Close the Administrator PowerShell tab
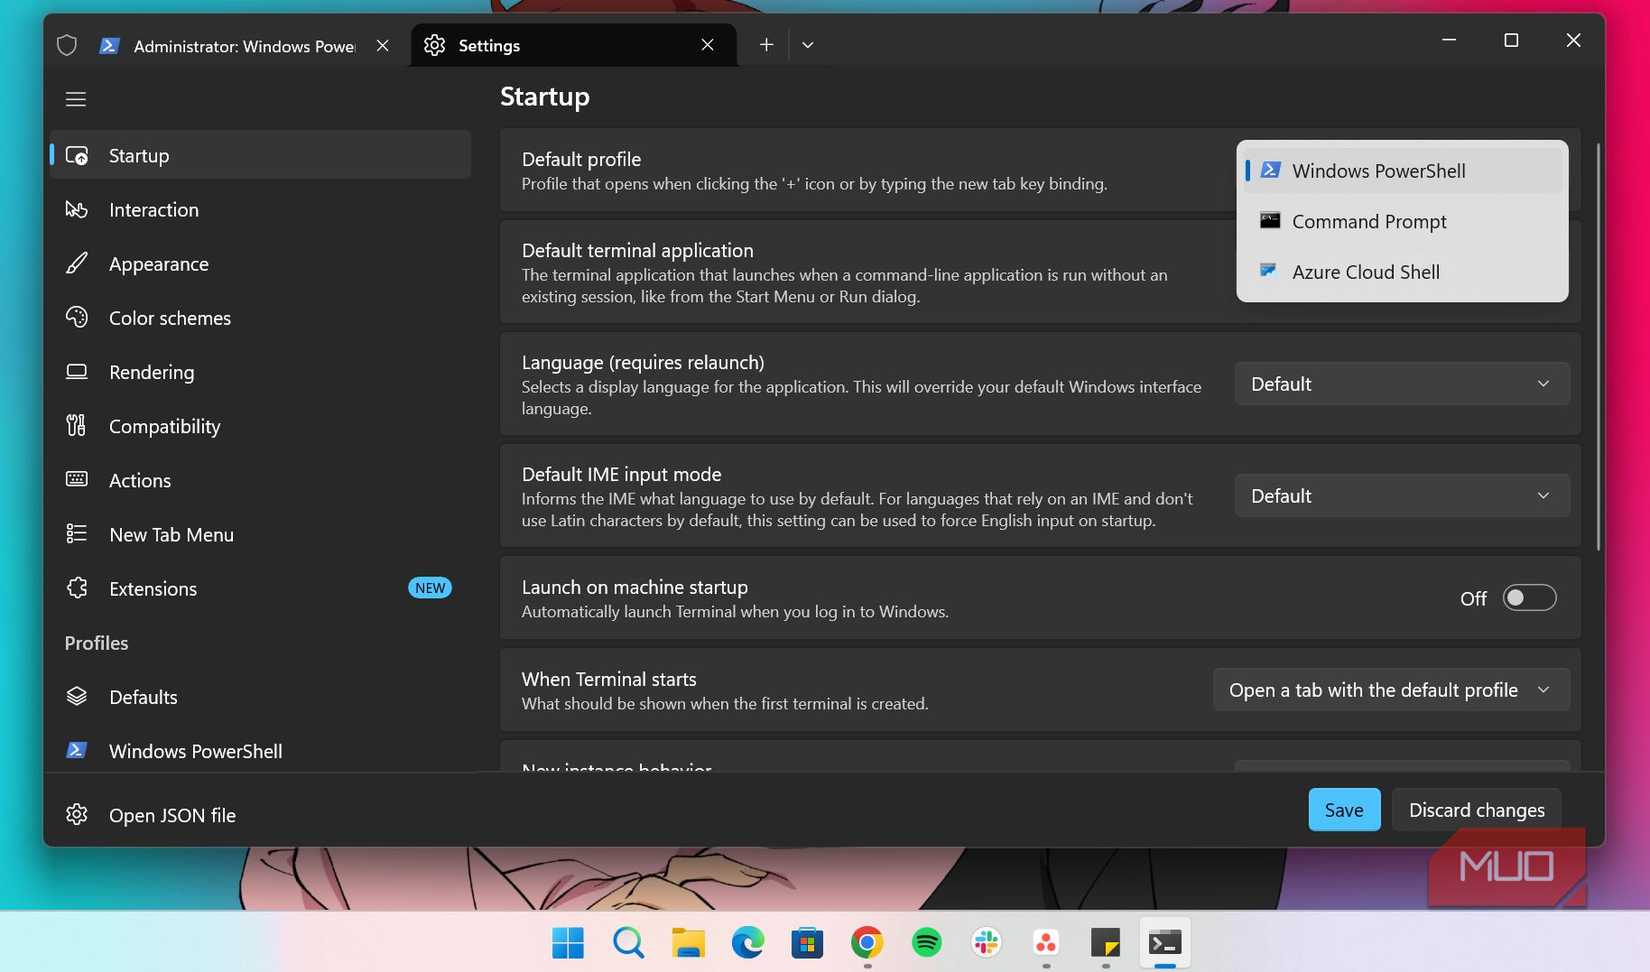The image size is (1650, 972). pyautogui.click(x=382, y=45)
